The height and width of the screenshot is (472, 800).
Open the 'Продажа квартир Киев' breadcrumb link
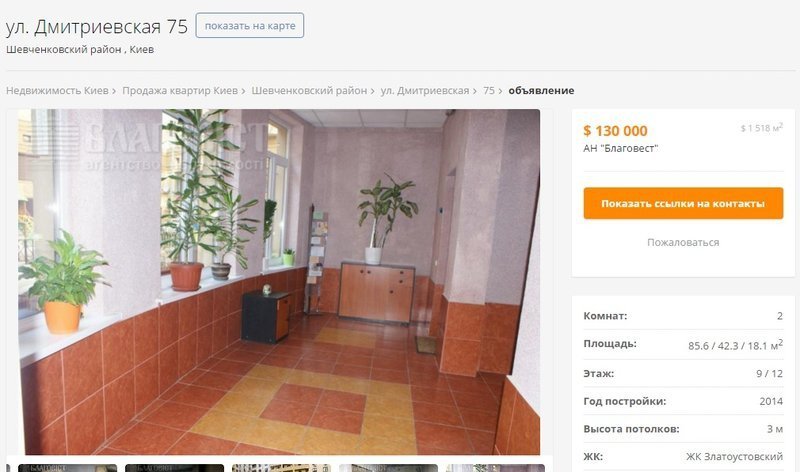180,90
